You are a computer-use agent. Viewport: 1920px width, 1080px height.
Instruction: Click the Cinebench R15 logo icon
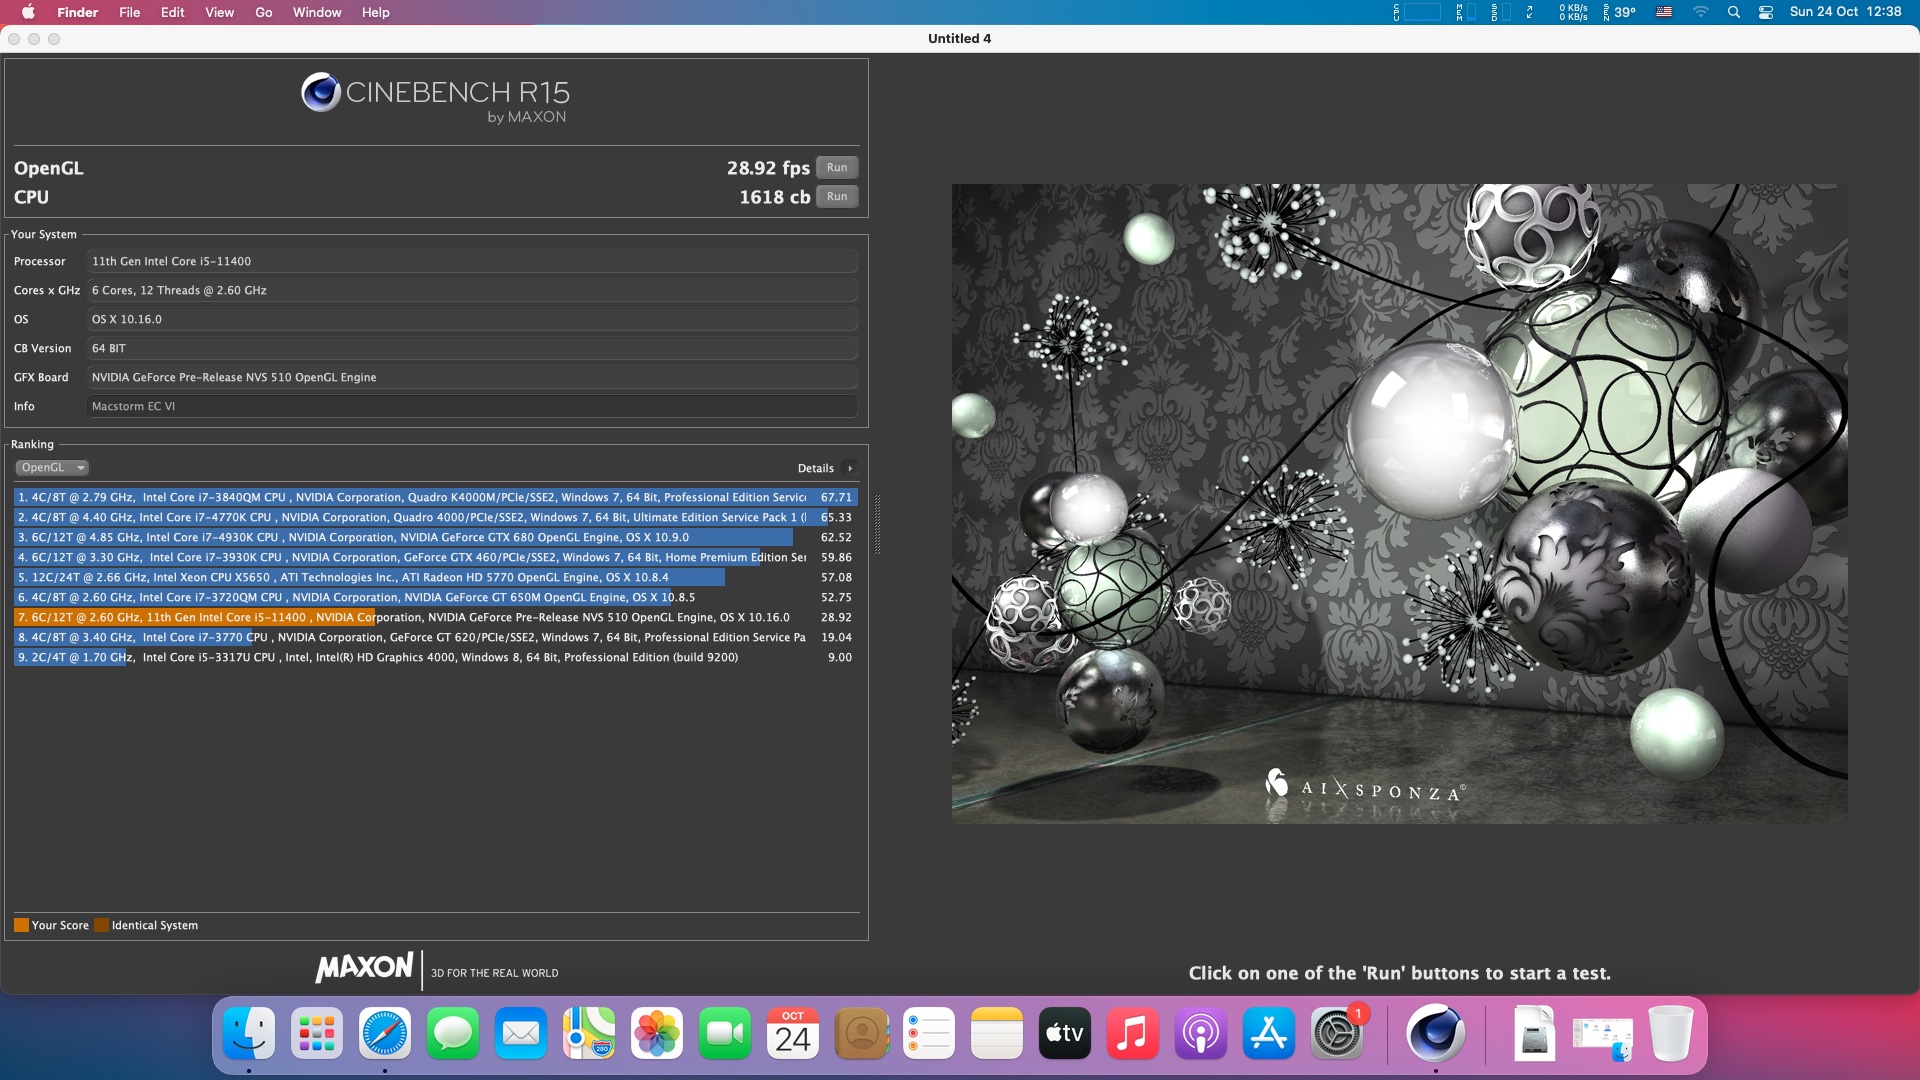(320, 93)
